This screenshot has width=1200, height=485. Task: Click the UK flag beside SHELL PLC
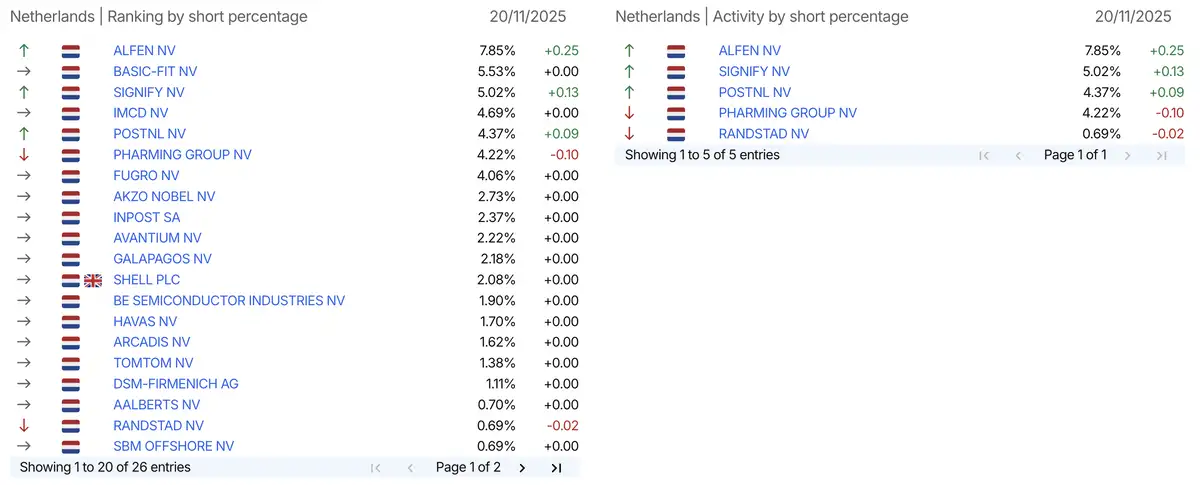point(93,280)
